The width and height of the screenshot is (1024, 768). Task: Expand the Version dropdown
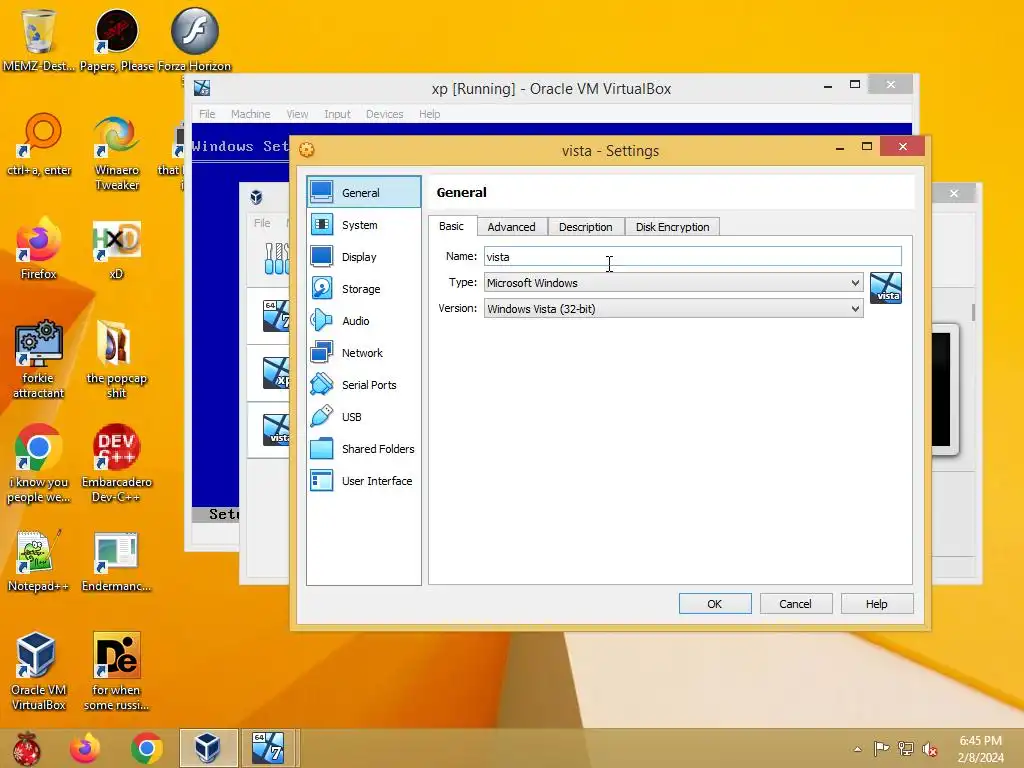673,309
